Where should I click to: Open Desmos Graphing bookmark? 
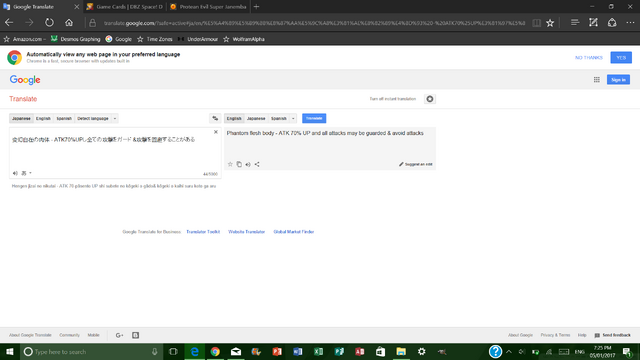click(76, 39)
